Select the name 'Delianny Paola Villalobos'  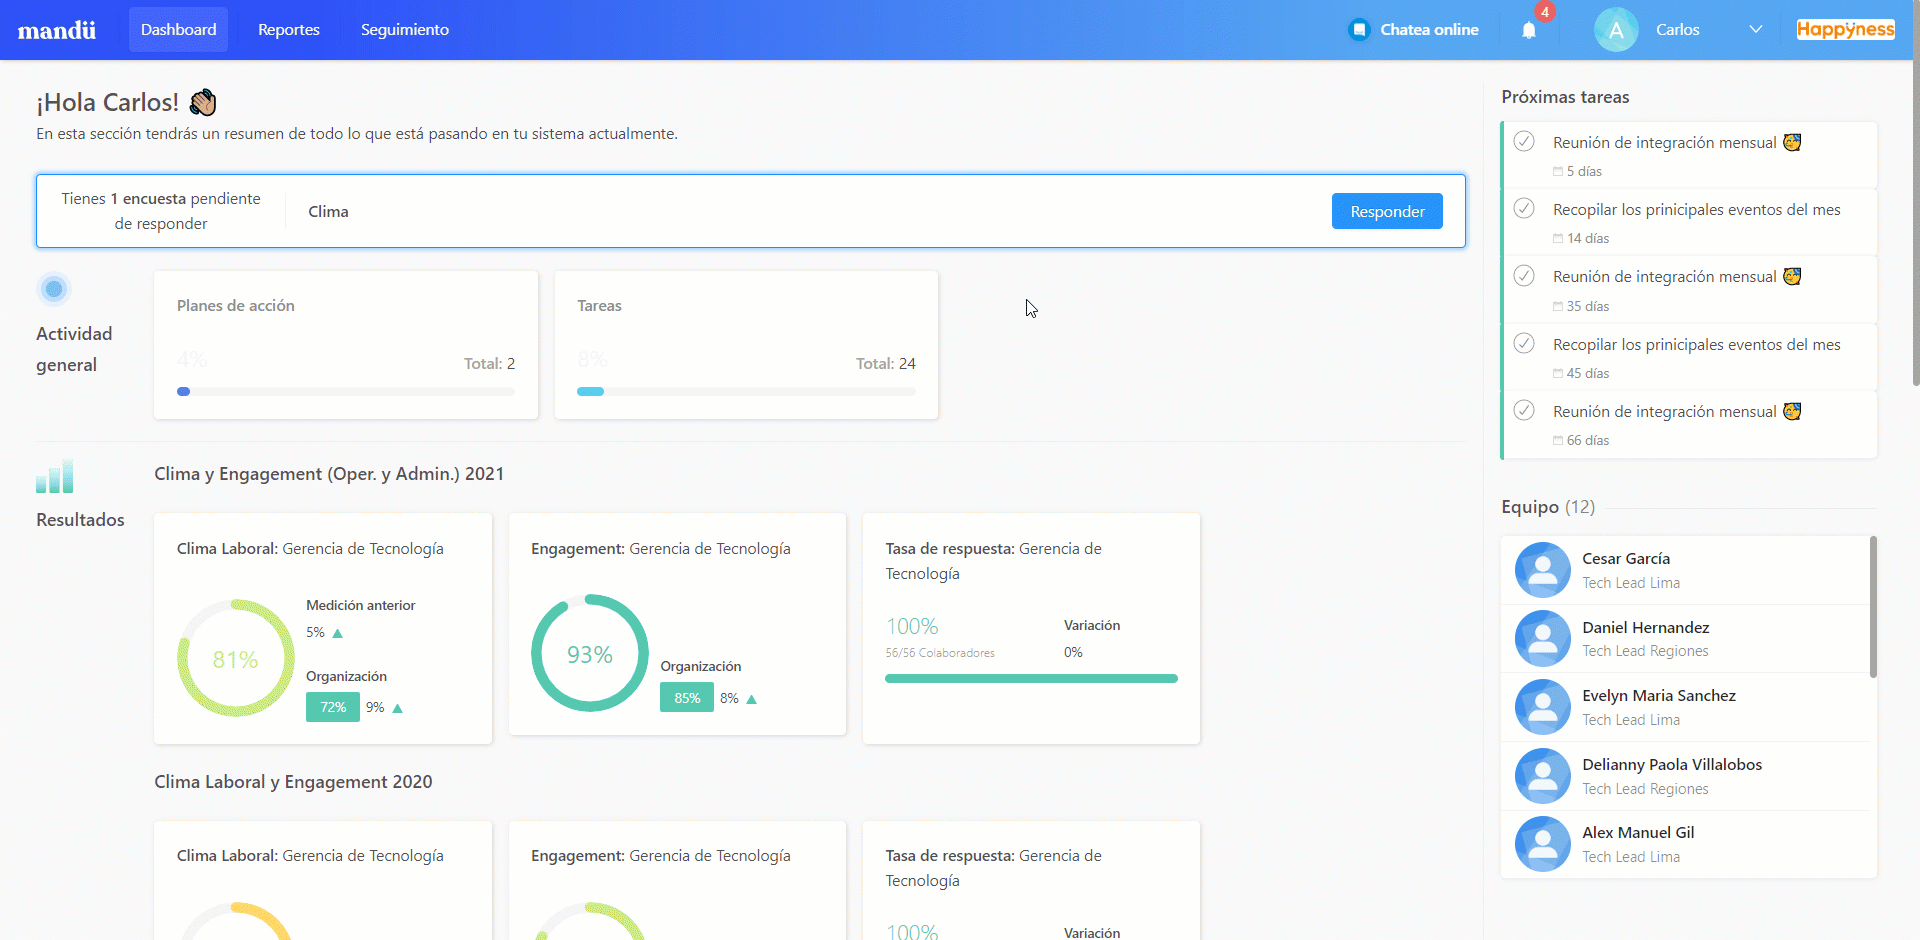pyautogui.click(x=1672, y=765)
